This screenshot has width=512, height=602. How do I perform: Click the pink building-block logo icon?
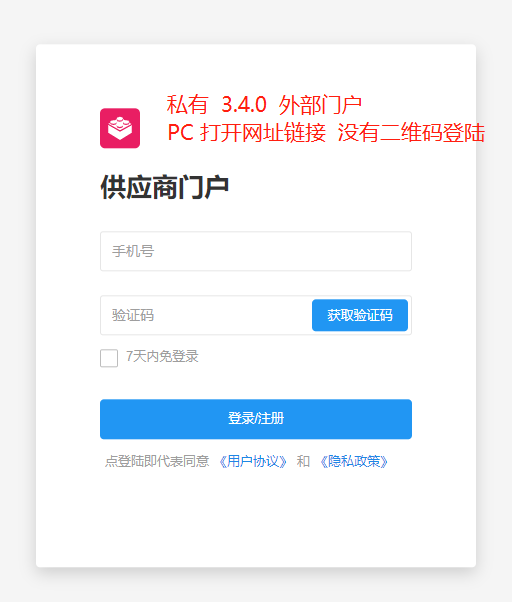pos(120,128)
